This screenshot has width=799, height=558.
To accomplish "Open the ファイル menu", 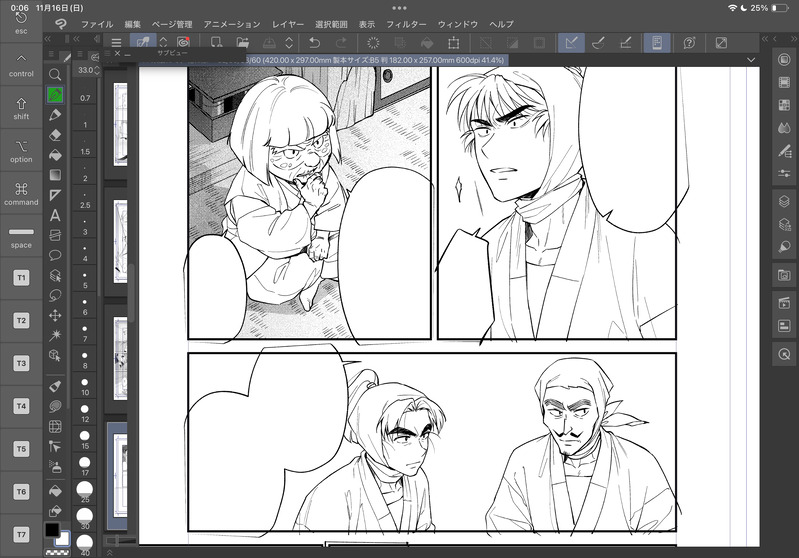I will coord(97,24).
